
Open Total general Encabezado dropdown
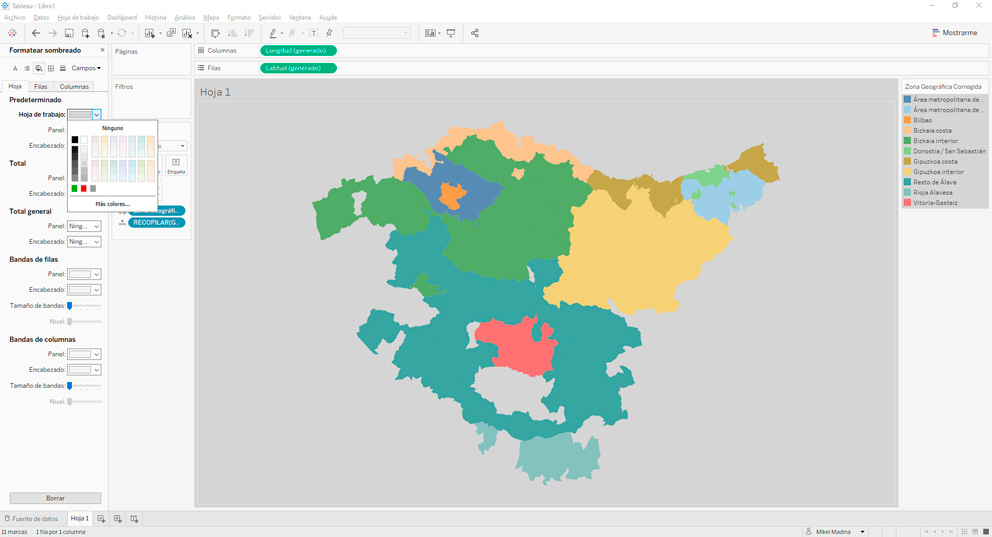click(x=84, y=242)
